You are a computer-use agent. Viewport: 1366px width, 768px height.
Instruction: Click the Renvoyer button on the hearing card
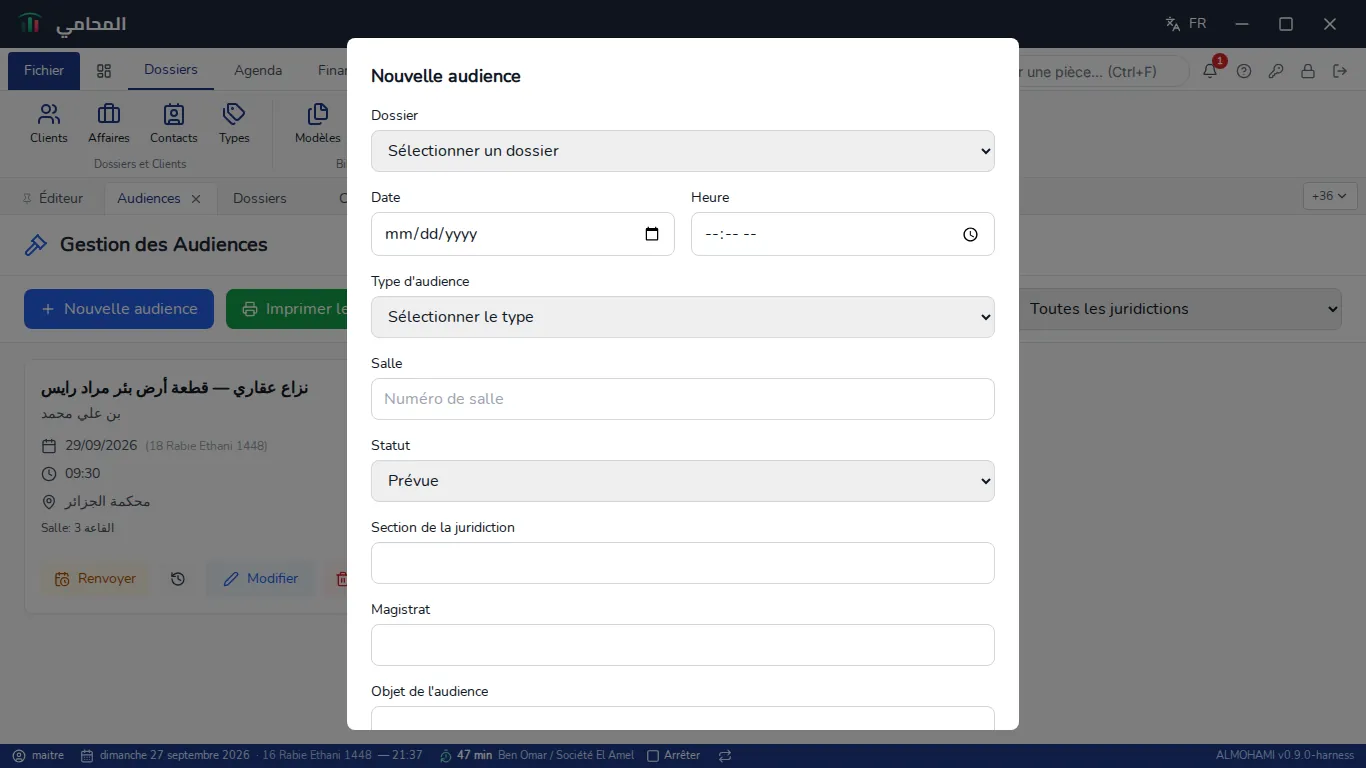coord(95,579)
